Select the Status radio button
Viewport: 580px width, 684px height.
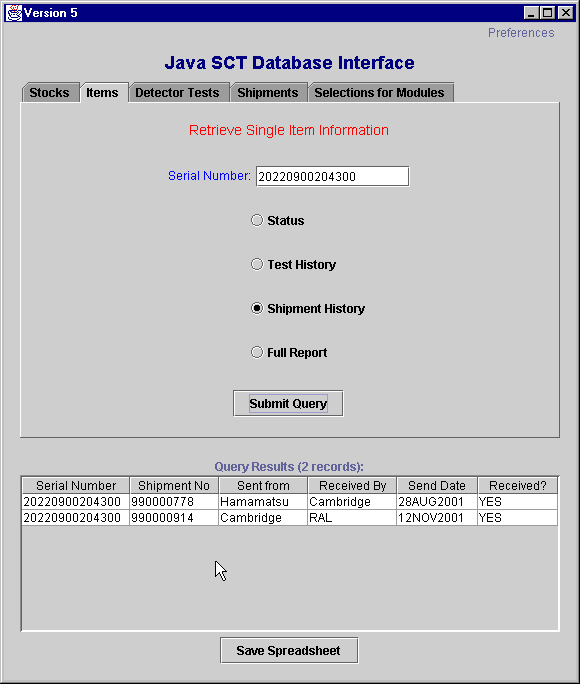(257, 220)
